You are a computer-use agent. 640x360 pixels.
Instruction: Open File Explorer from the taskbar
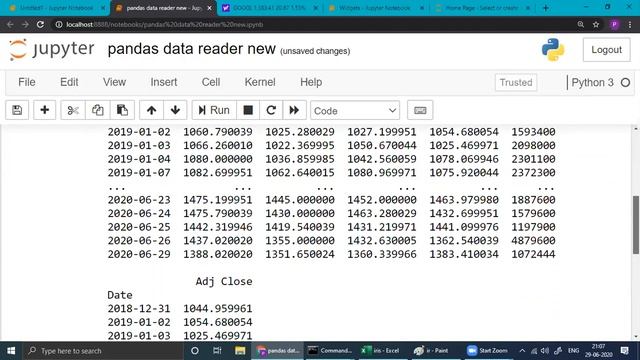(240, 351)
